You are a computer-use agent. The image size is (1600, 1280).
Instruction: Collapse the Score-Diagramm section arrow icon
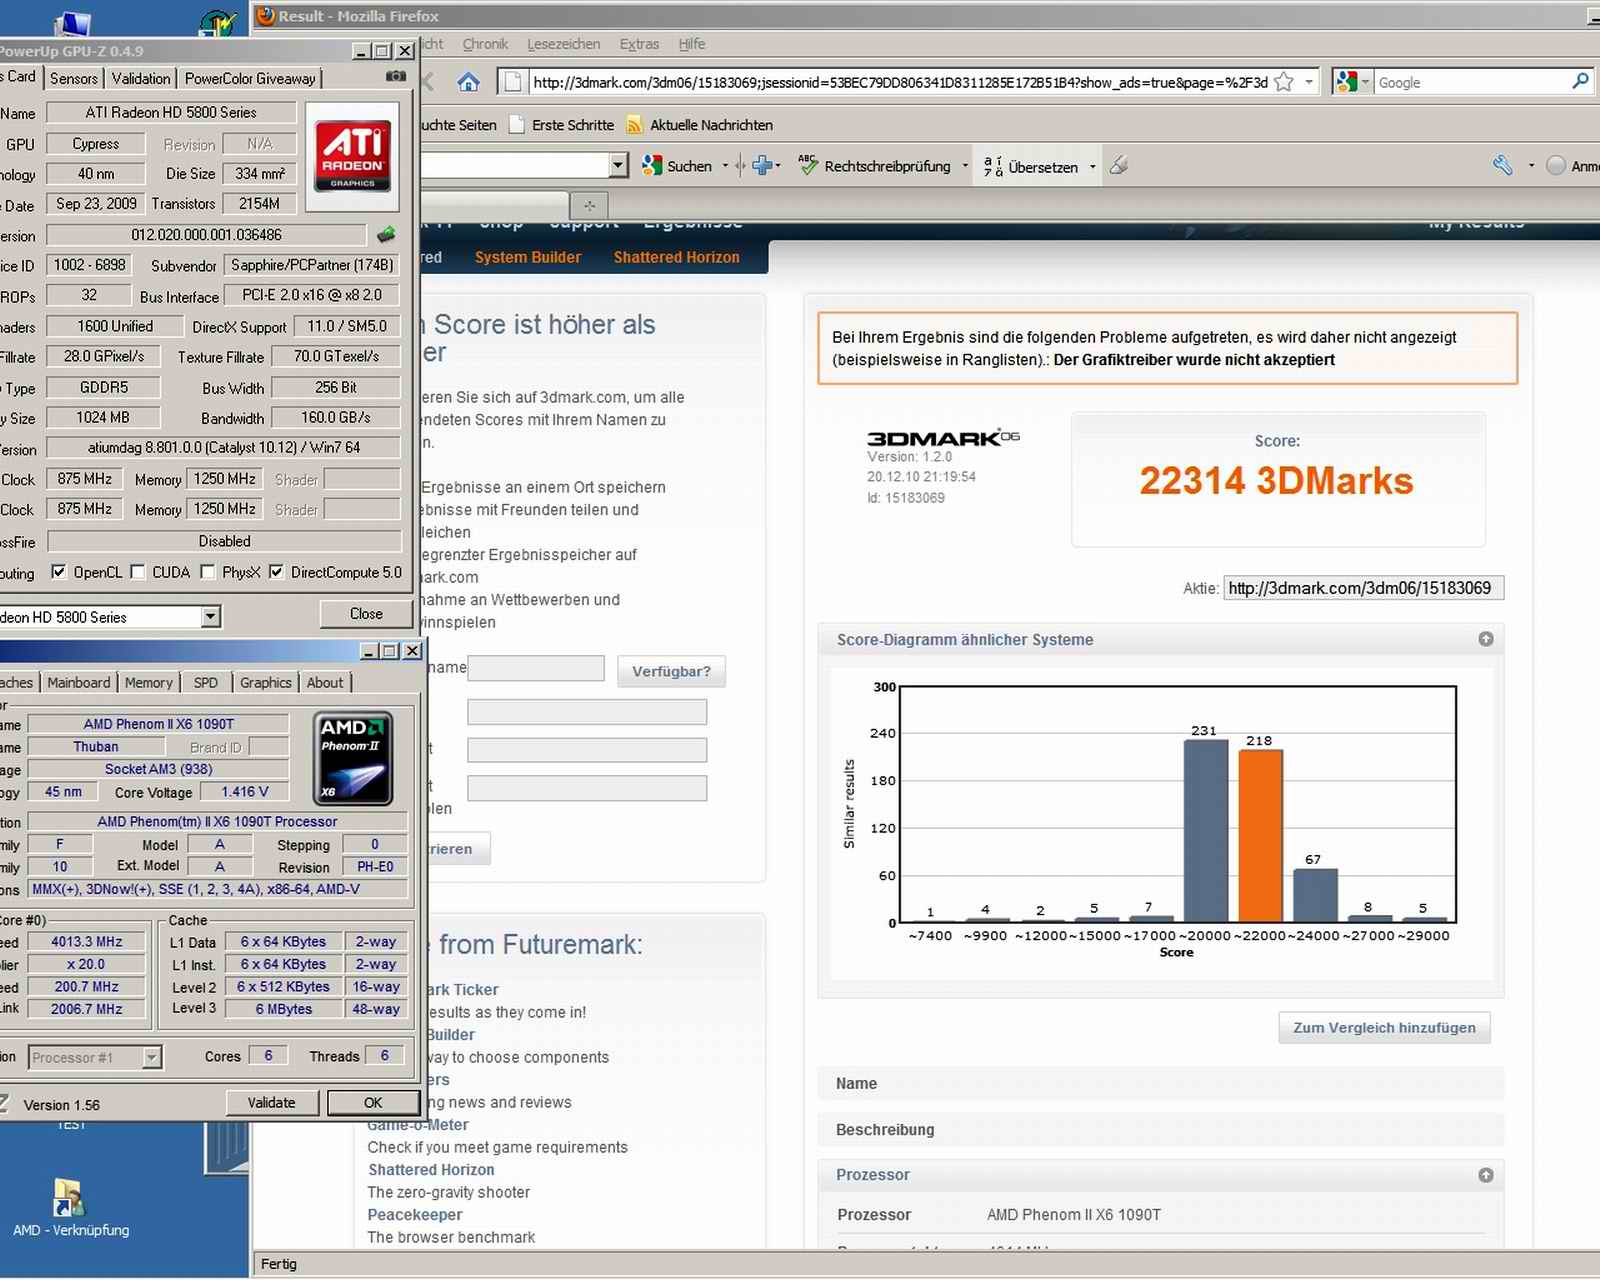coord(1486,639)
